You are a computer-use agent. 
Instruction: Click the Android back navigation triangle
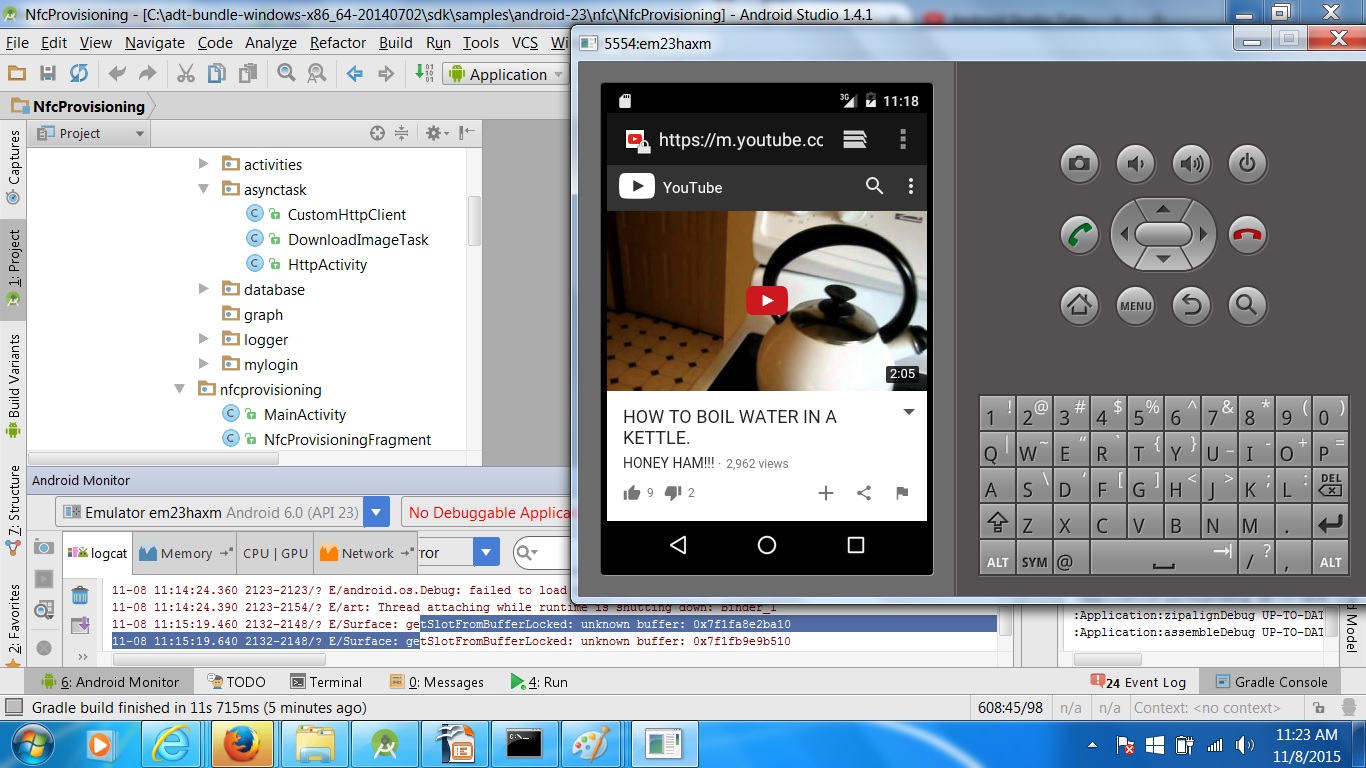[678, 545]
